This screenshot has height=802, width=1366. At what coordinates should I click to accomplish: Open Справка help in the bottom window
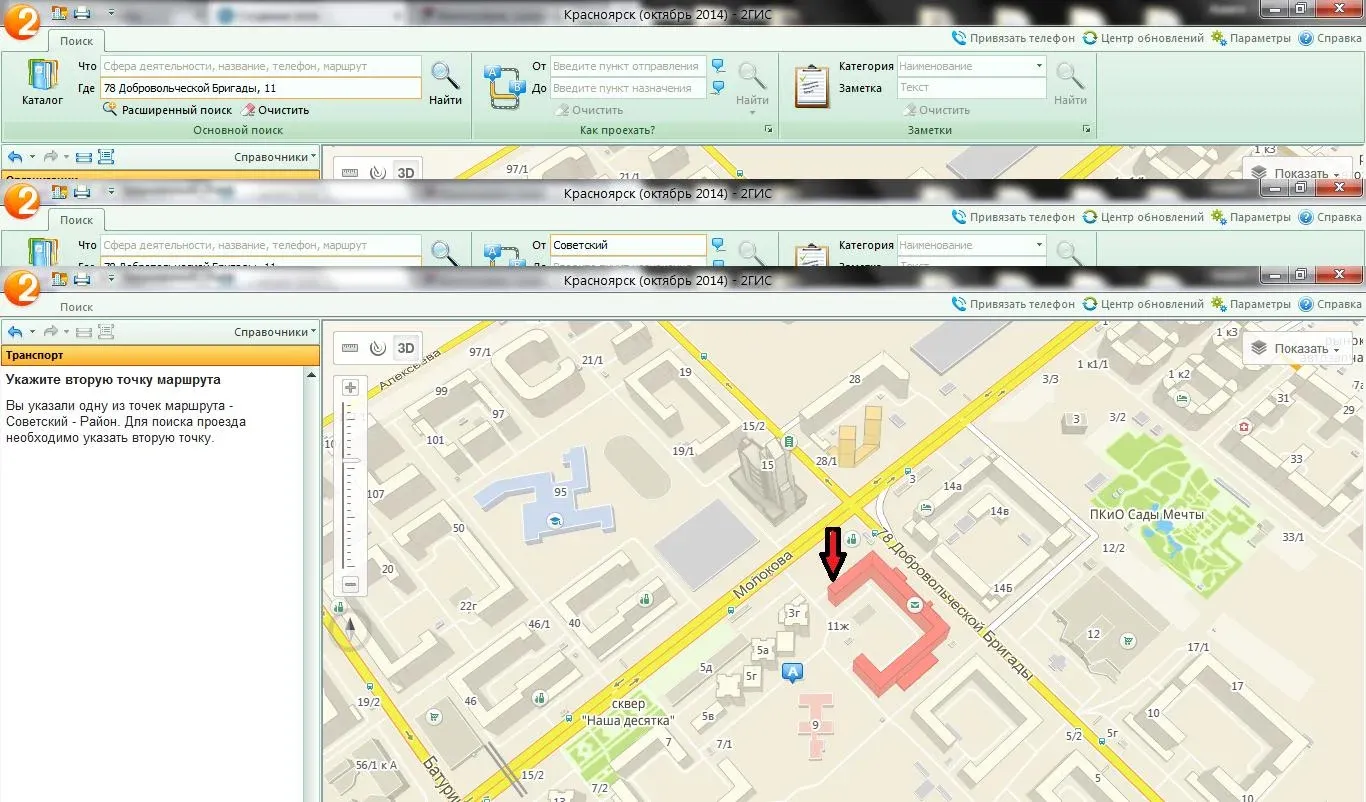pyautogui.click(x=1330, y=304)
